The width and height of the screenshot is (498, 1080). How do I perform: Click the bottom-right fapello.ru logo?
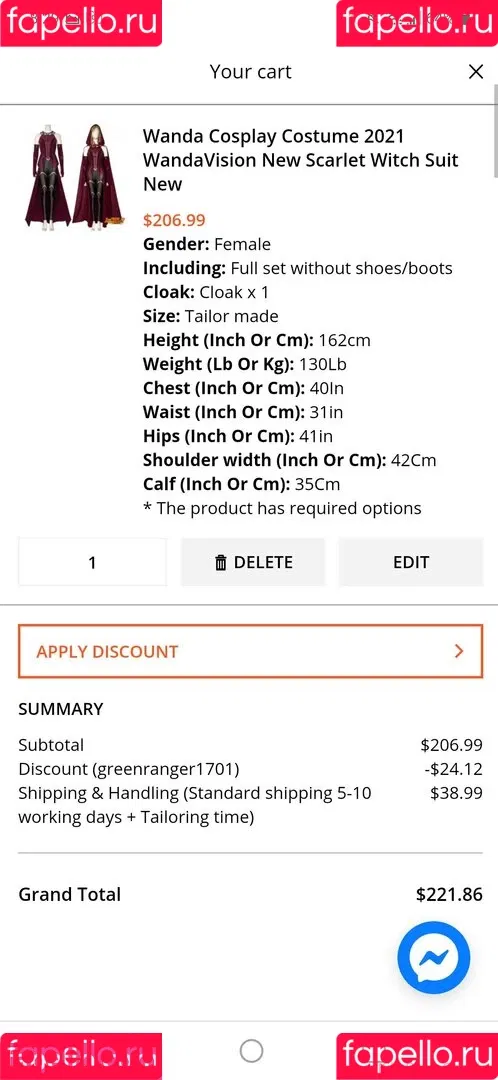pos(417,1057)
